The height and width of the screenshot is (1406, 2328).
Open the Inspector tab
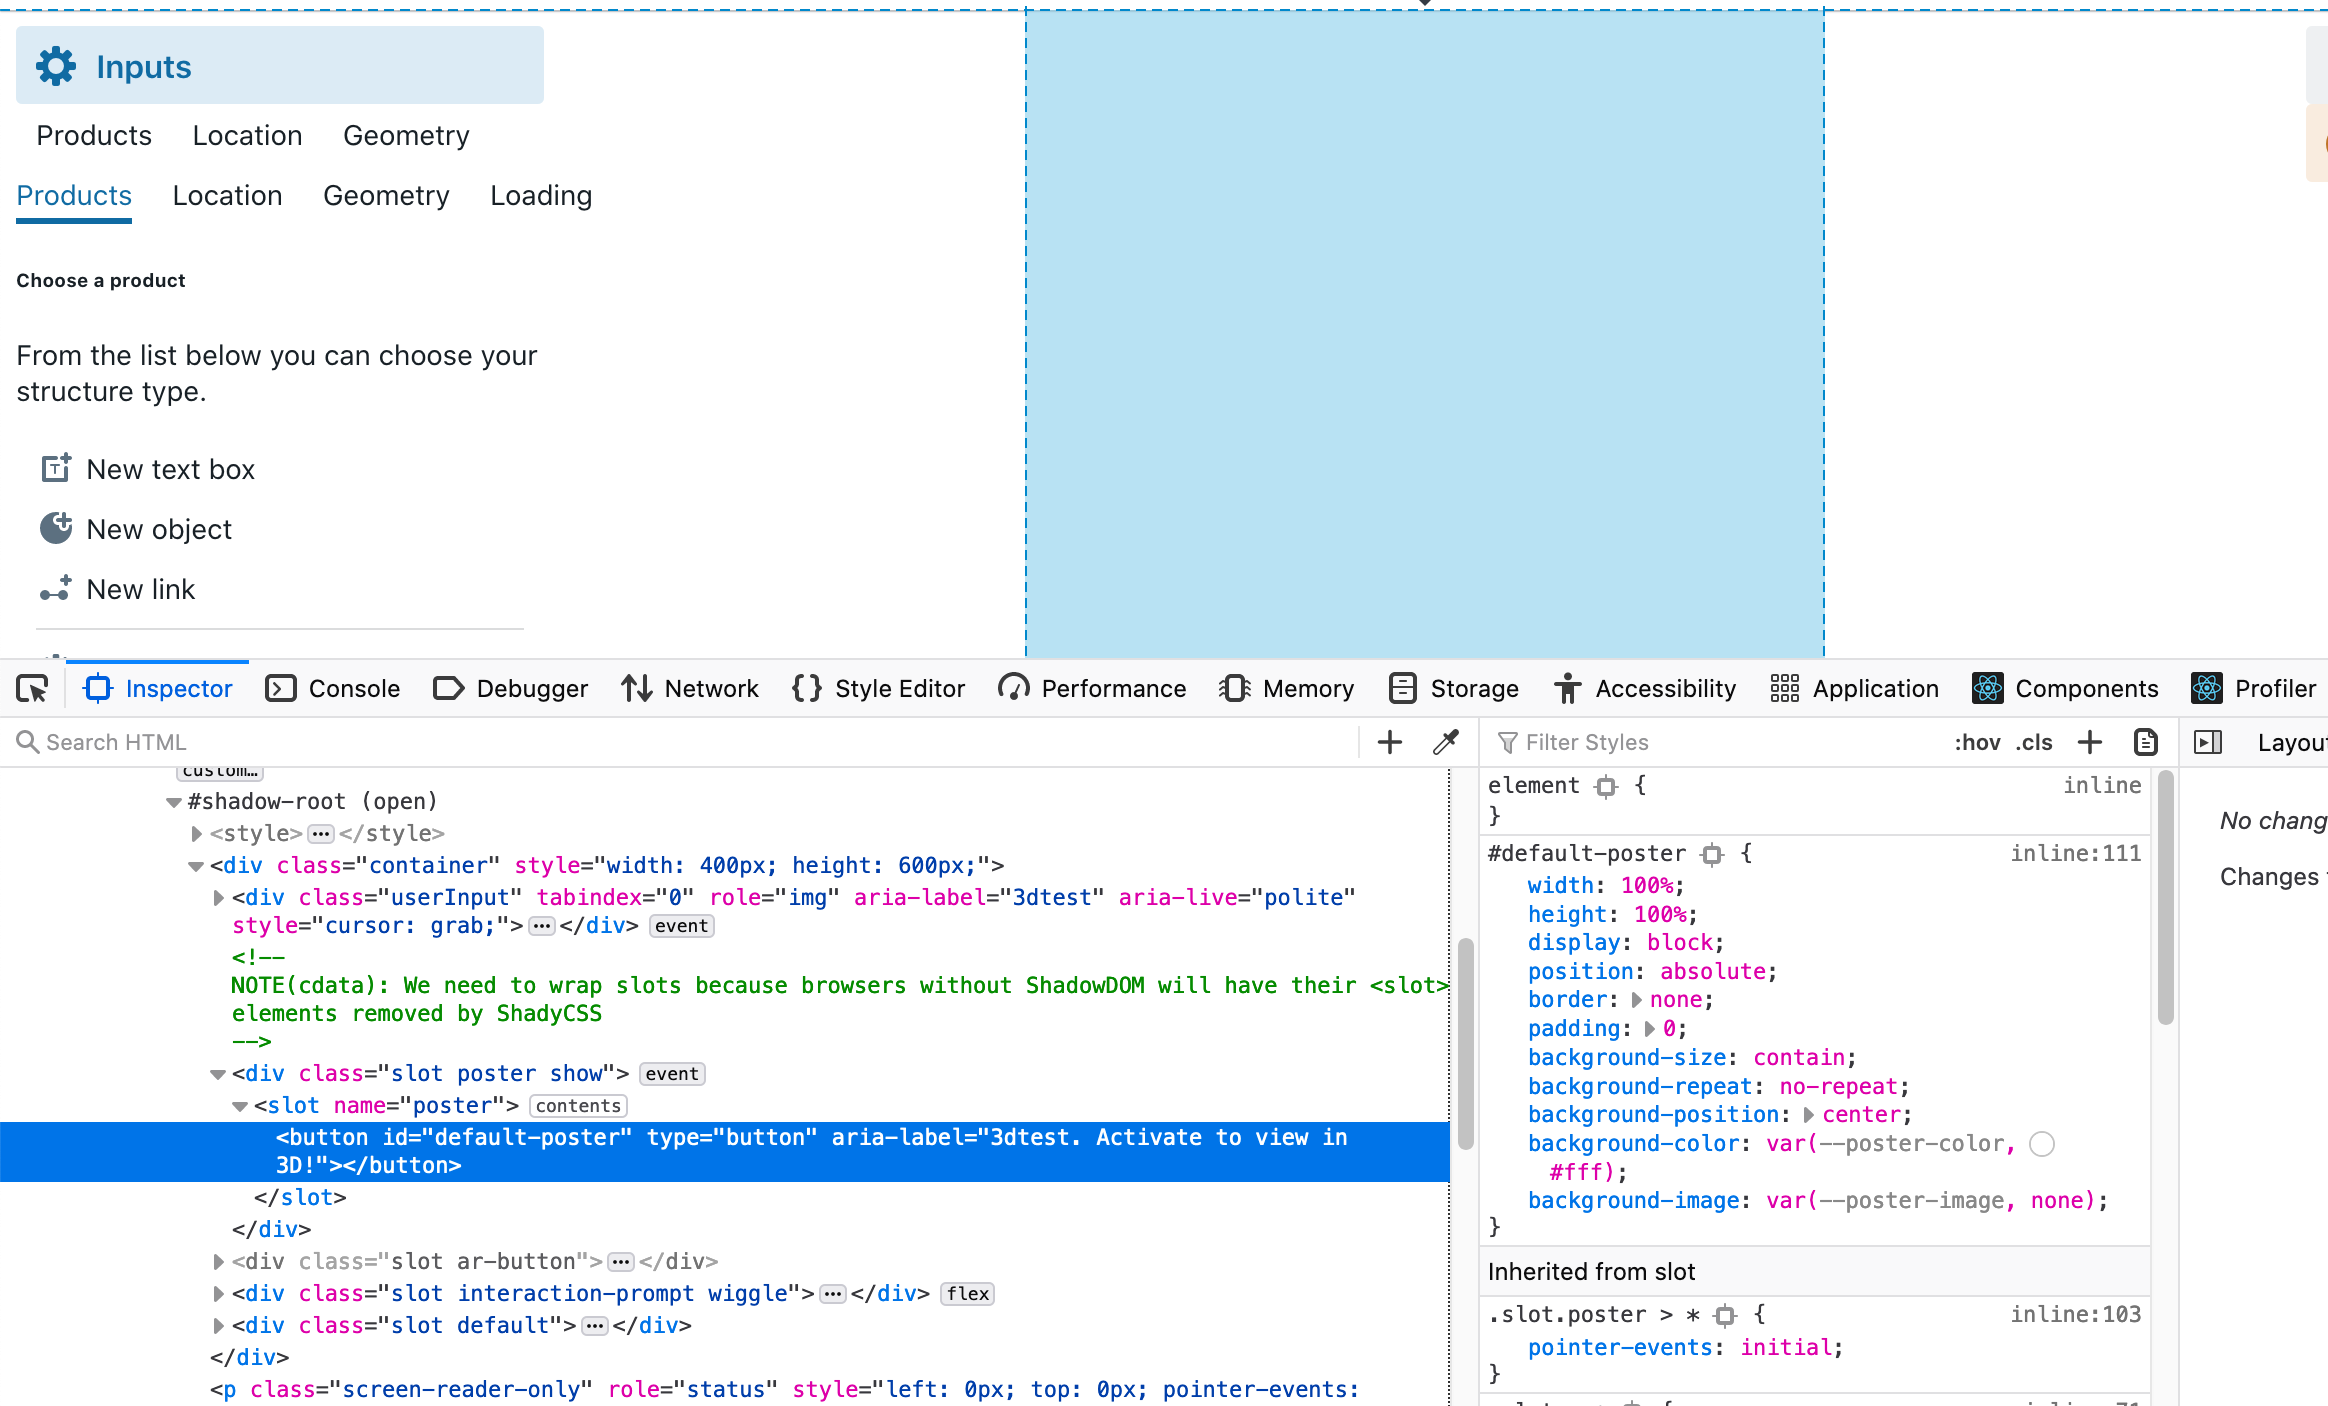tap(158, 688)
